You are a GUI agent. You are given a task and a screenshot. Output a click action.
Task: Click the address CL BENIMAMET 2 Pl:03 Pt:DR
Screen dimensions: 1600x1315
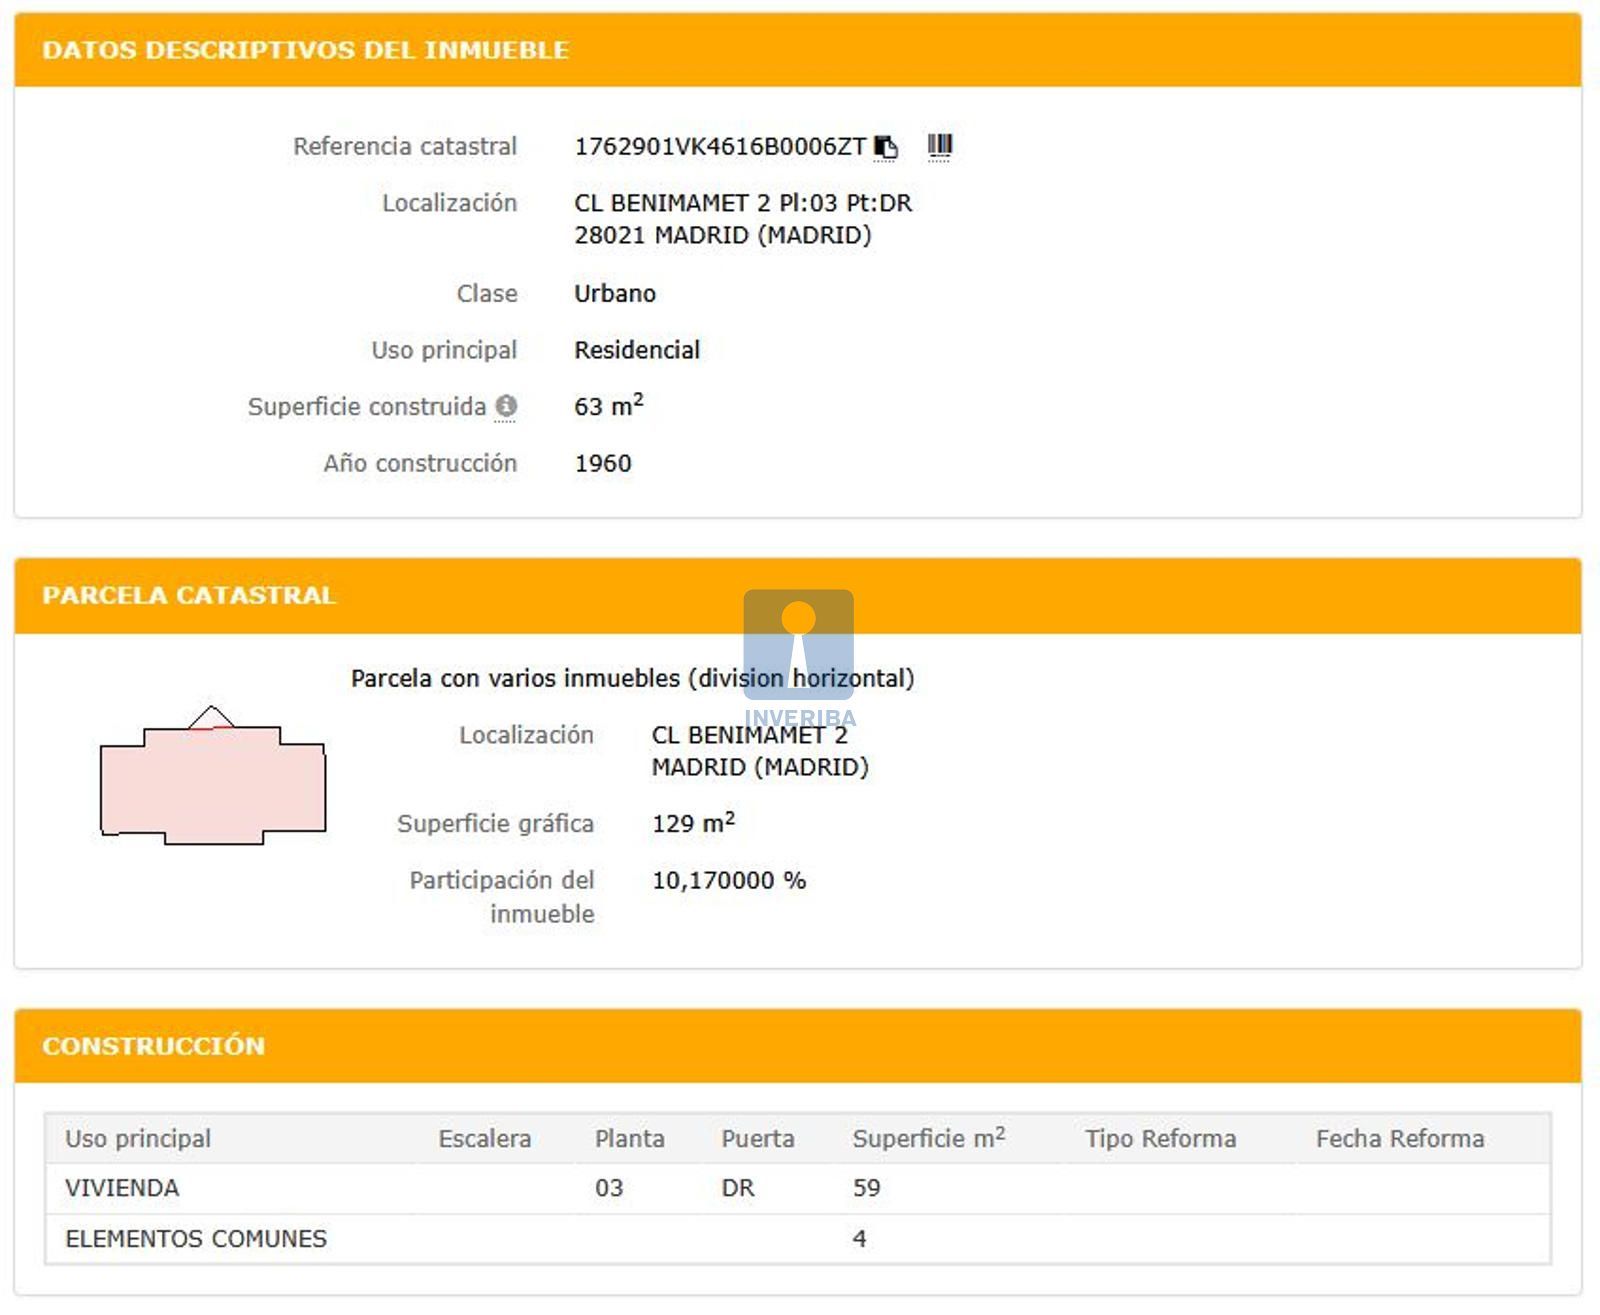coord(742,203)
